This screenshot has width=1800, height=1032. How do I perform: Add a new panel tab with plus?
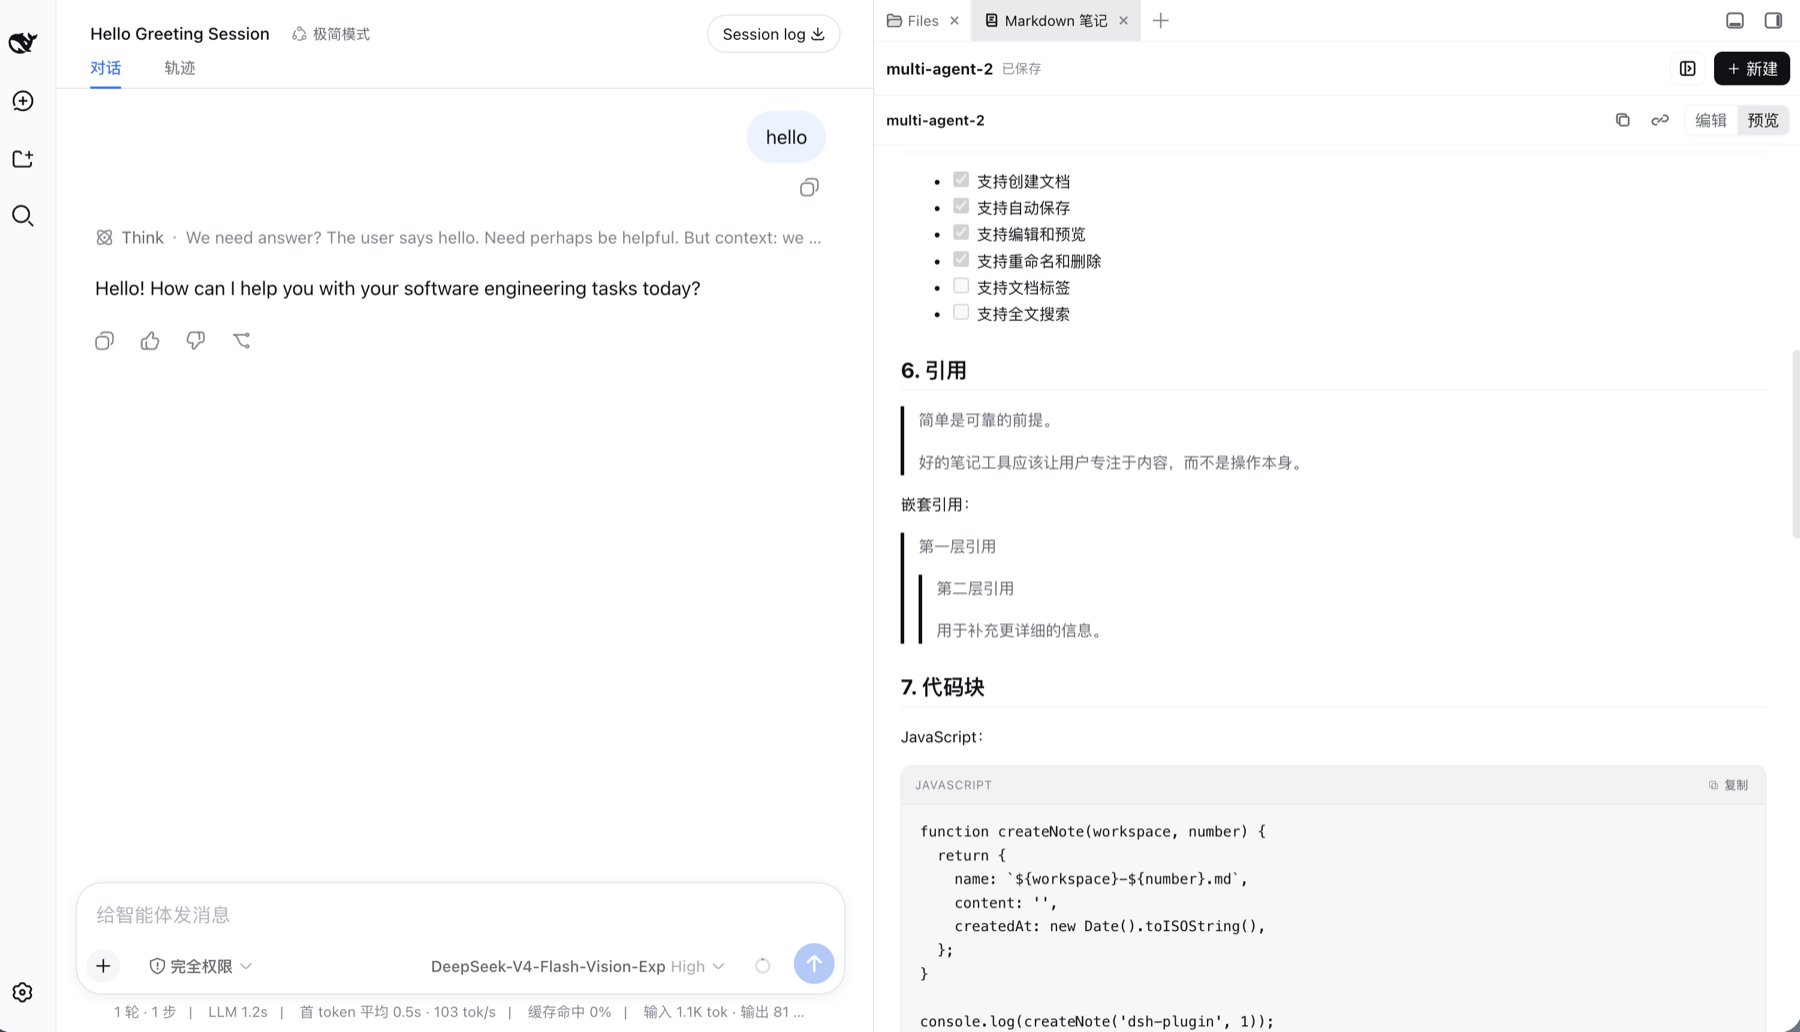1161,20
